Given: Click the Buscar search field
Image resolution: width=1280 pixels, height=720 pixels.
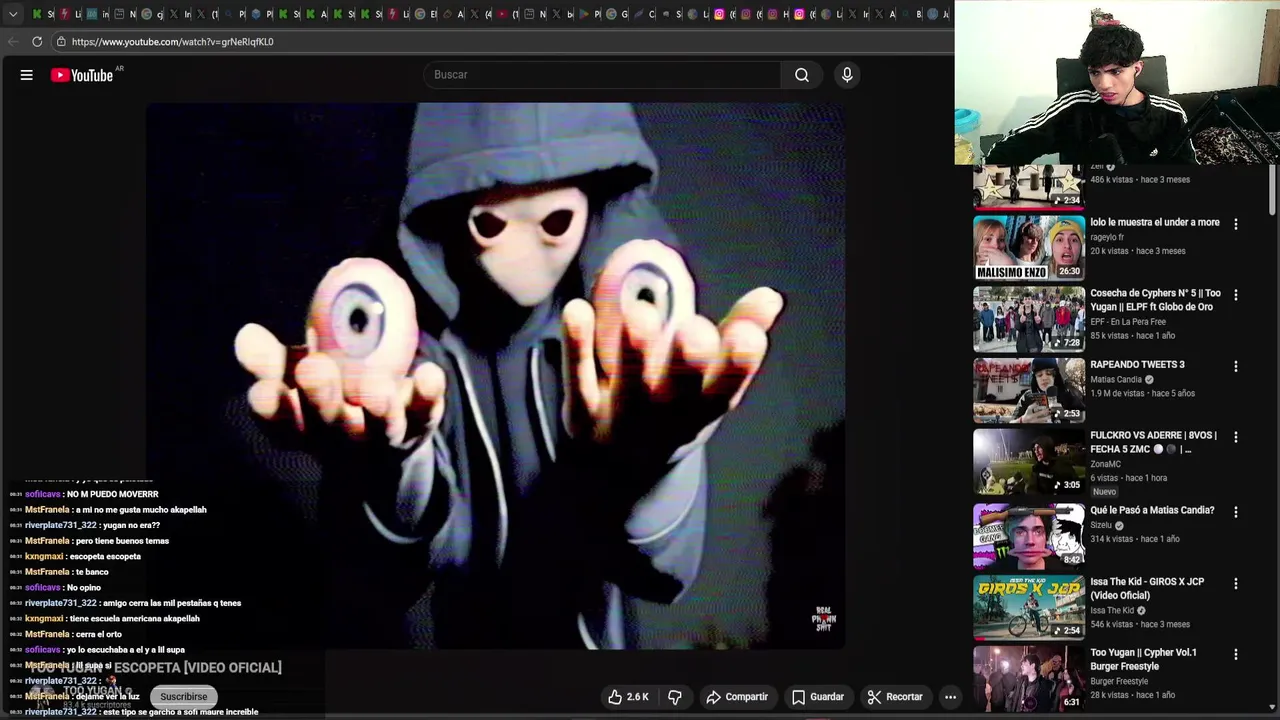Looking at the screenshot, I should pyautogui.click(x=603, y=75).
